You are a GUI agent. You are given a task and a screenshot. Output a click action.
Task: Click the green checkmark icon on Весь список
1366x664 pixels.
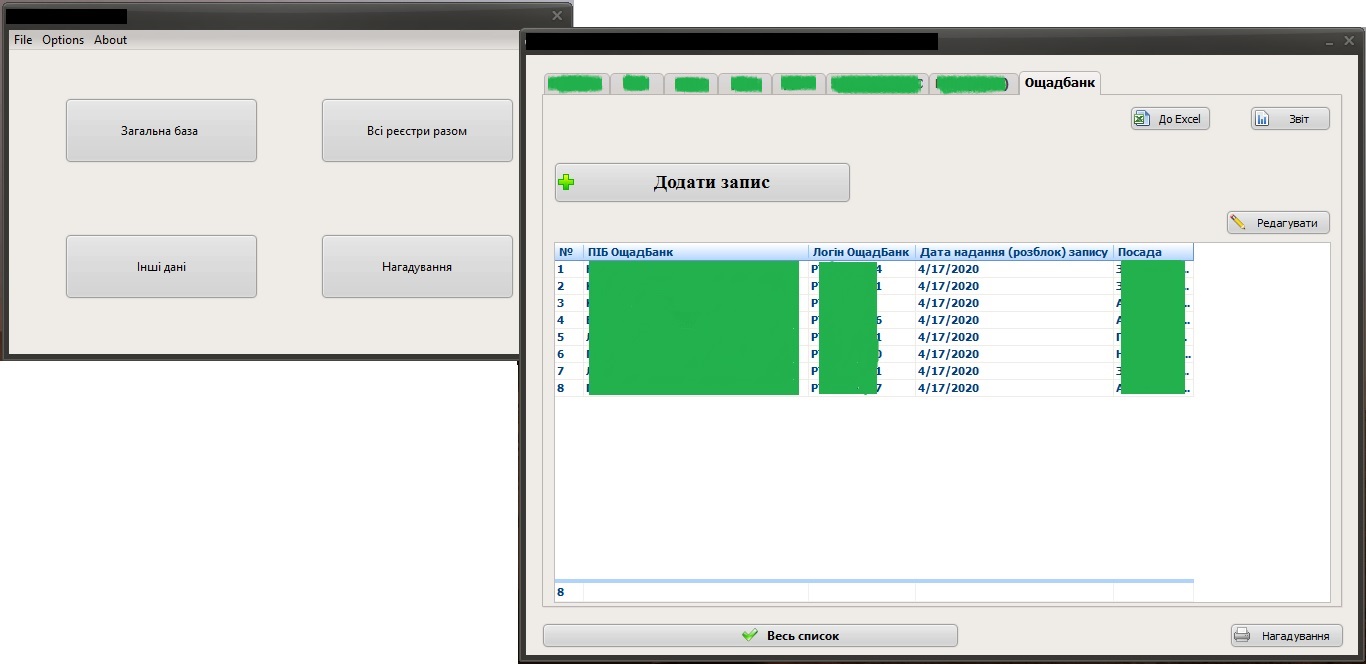point(750,635)
